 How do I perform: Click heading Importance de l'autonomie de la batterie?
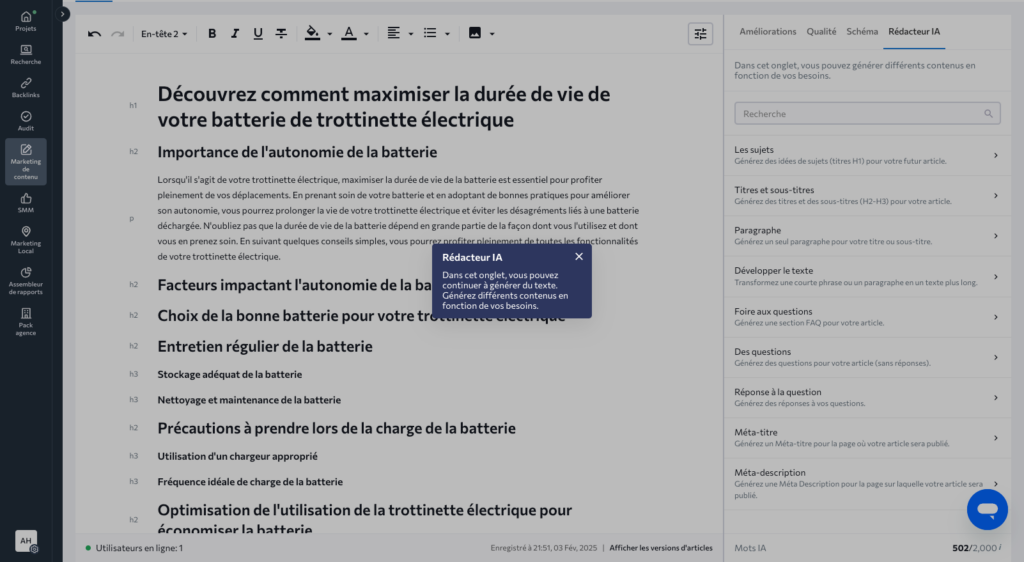pos(297,152)
